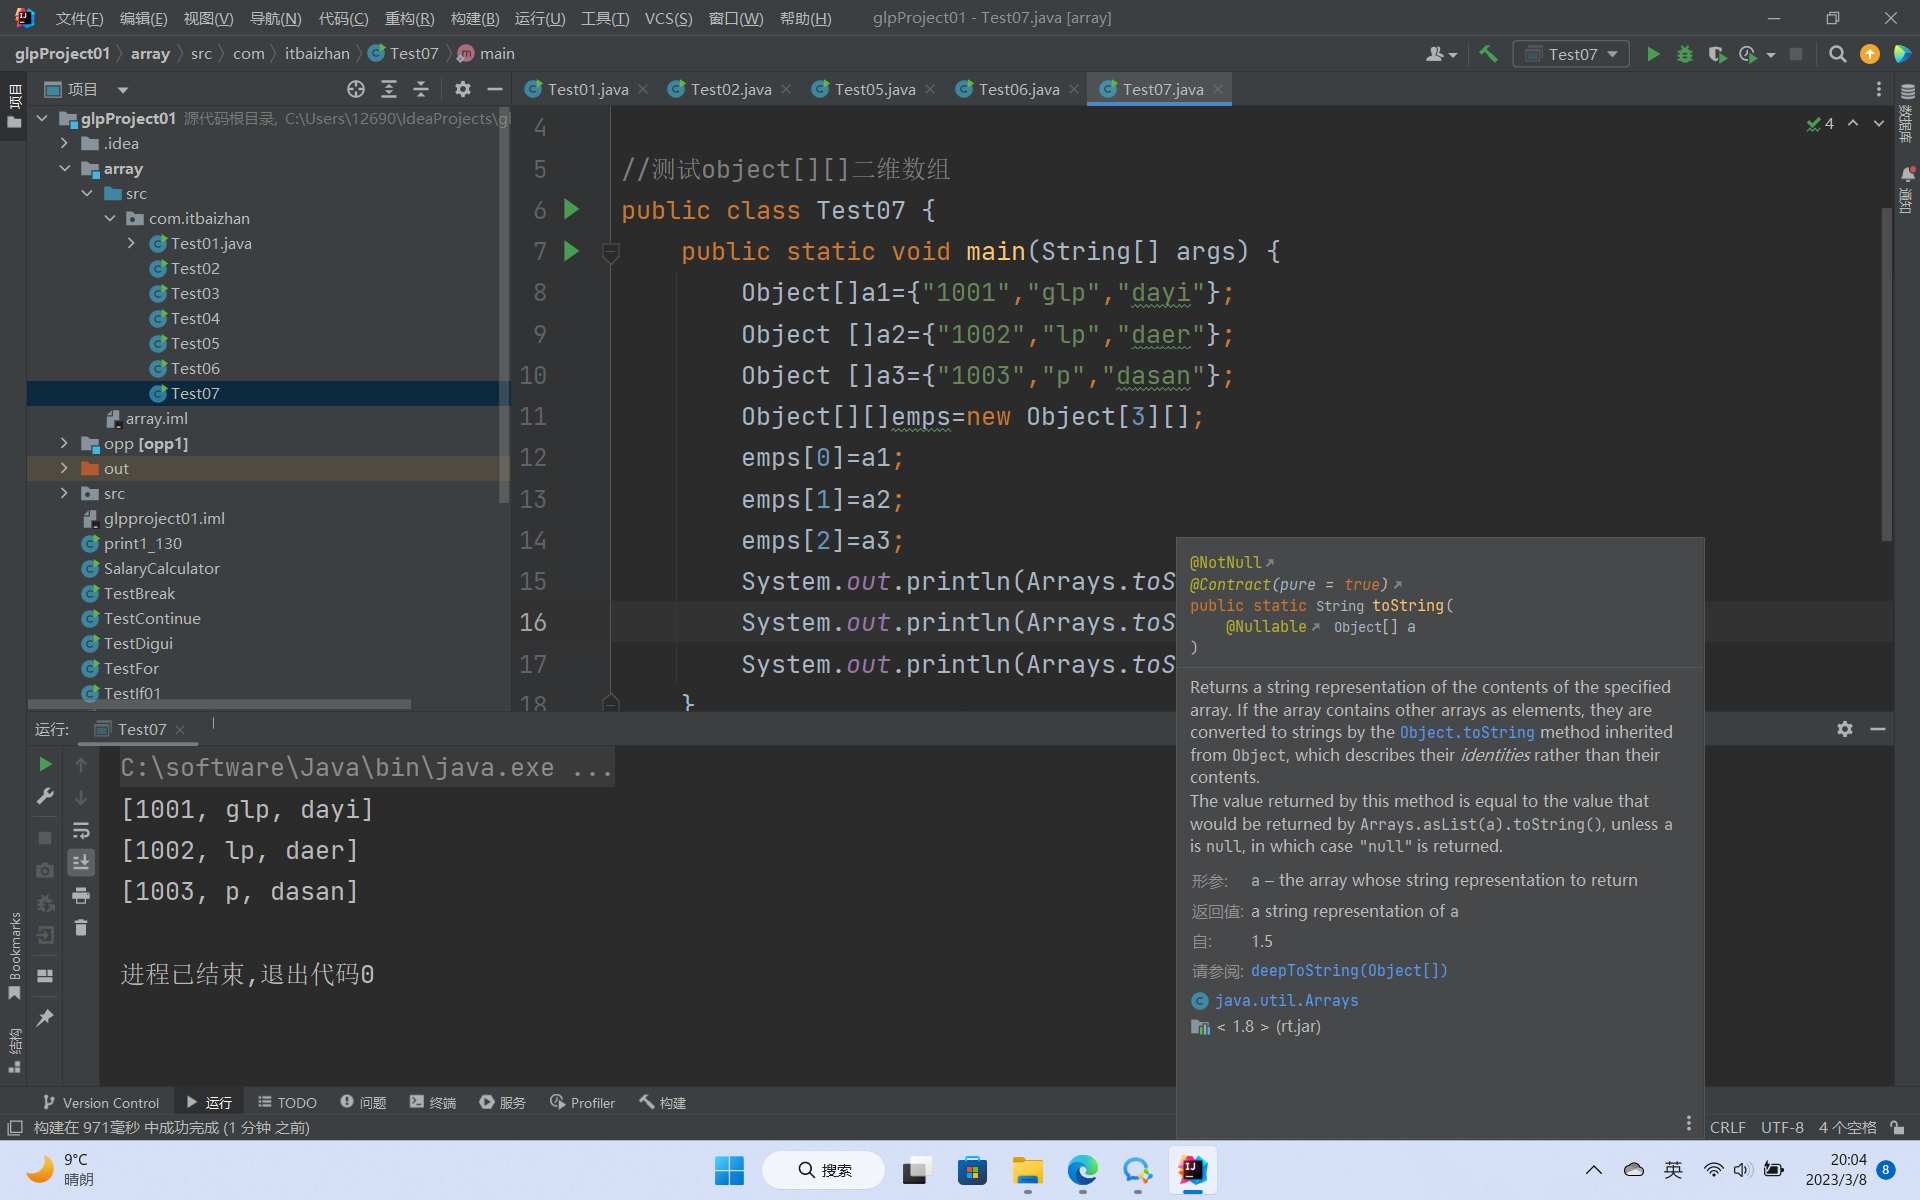Toggle the 项目 side tool window
This screenshot has height=1200, width=1920.
pos(14,107)
